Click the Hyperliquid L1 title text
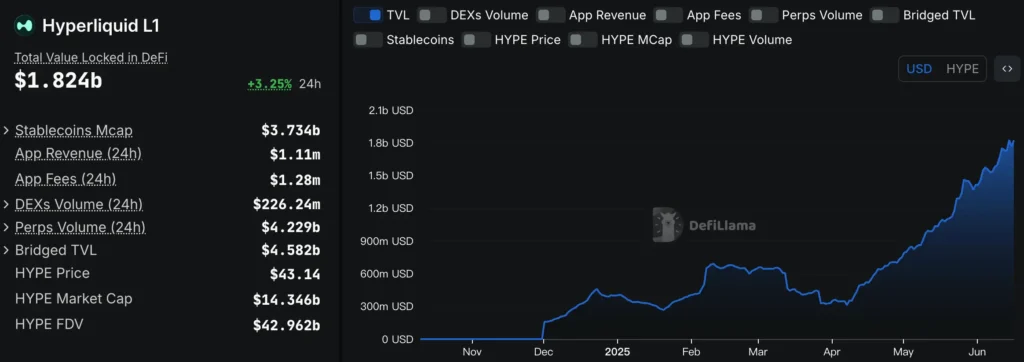The image size is (1024, 362). 101,25
